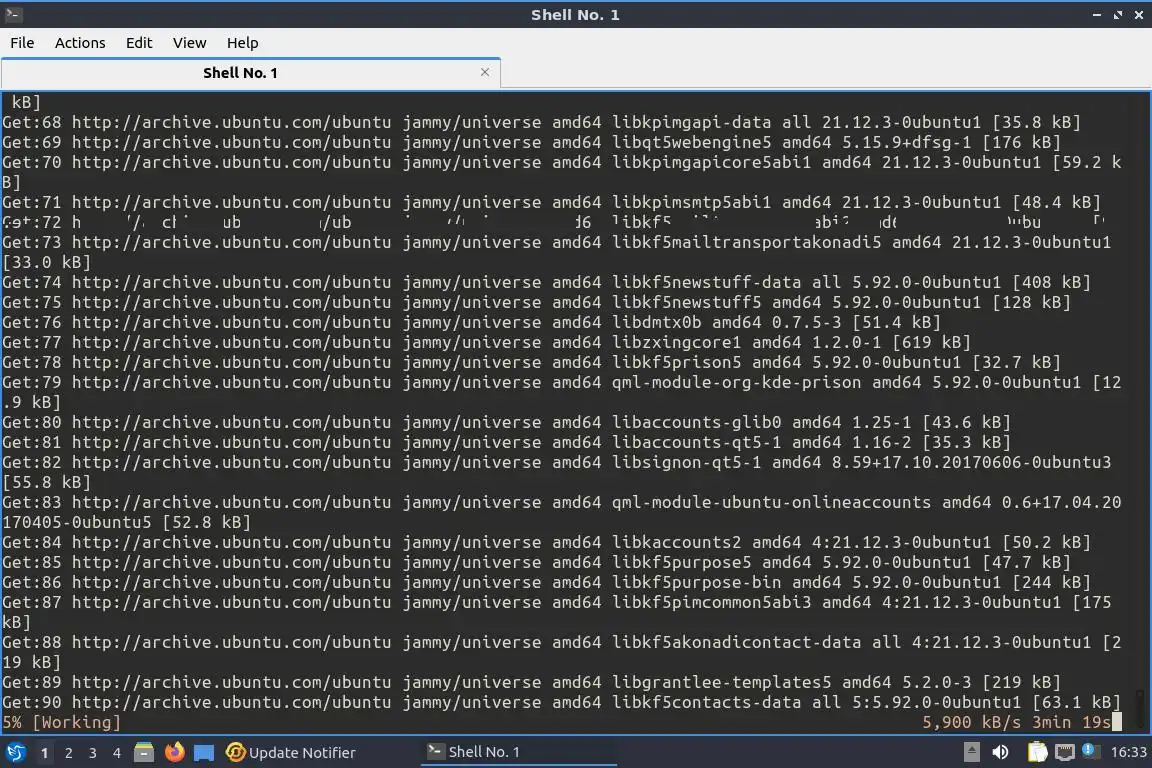Open the Actions menu
1152x768 pixels.
[x=80, y=43]
